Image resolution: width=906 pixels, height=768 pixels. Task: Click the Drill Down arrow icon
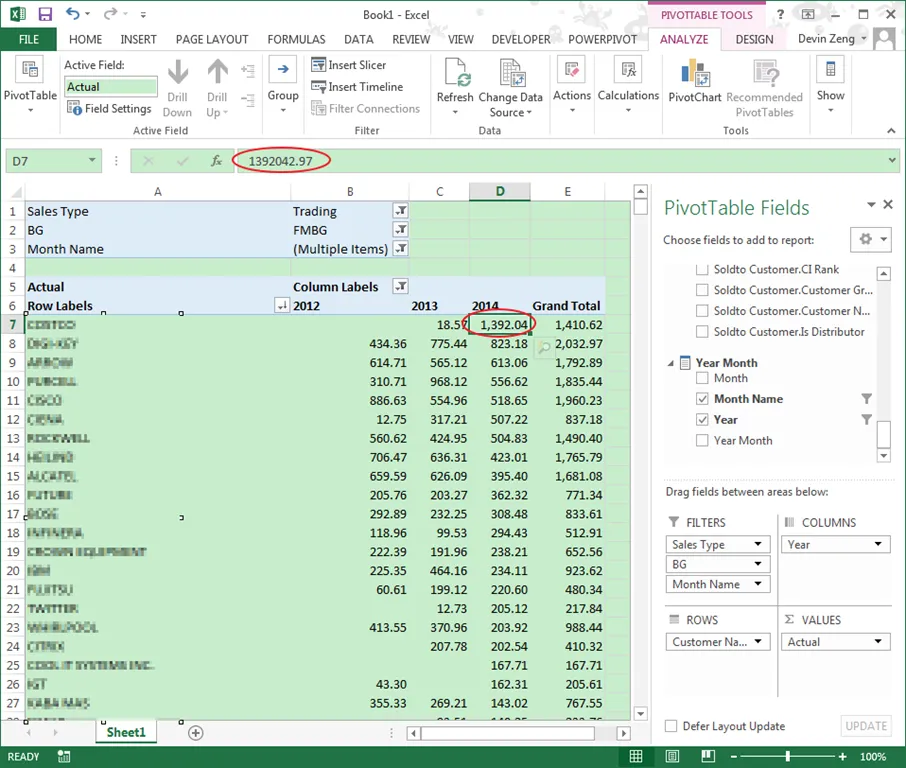click(x=177, y=72)
